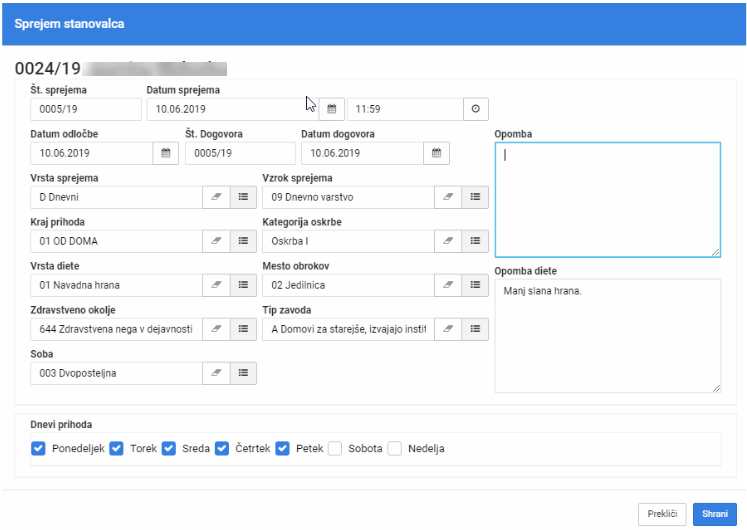Open list for Tip zavoda
Viewport: 747px width, 530px height.
coord(475,329)
